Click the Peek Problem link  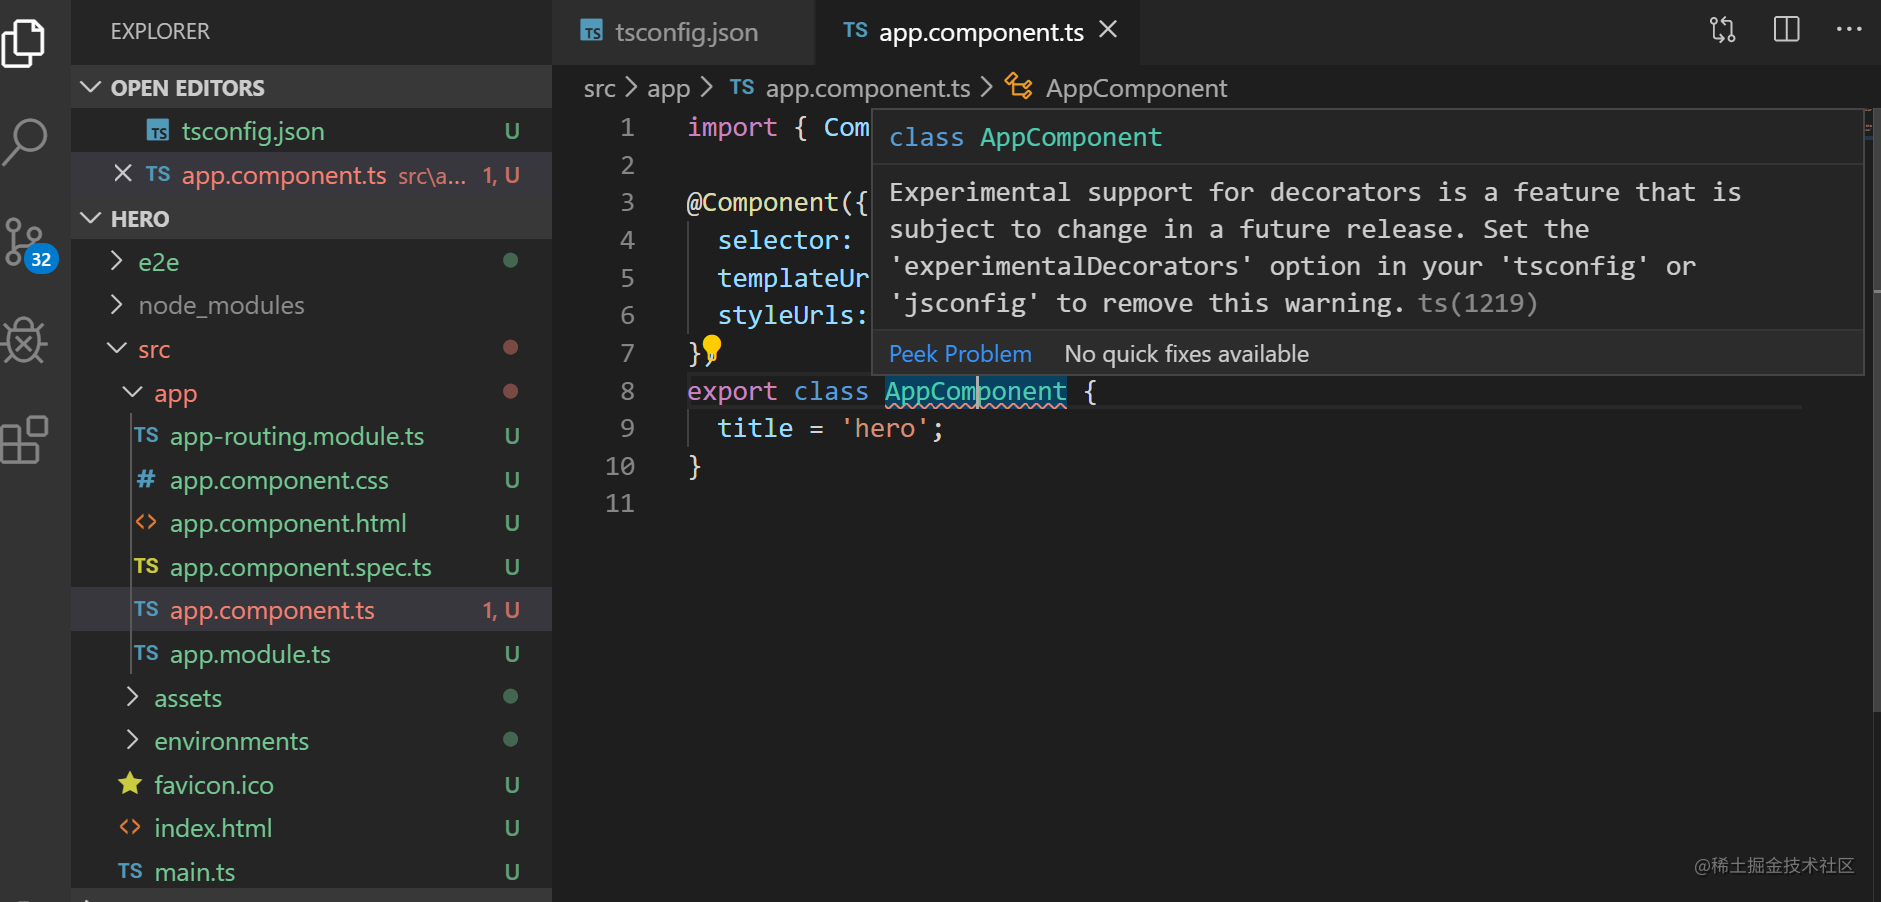pos(959,353)
